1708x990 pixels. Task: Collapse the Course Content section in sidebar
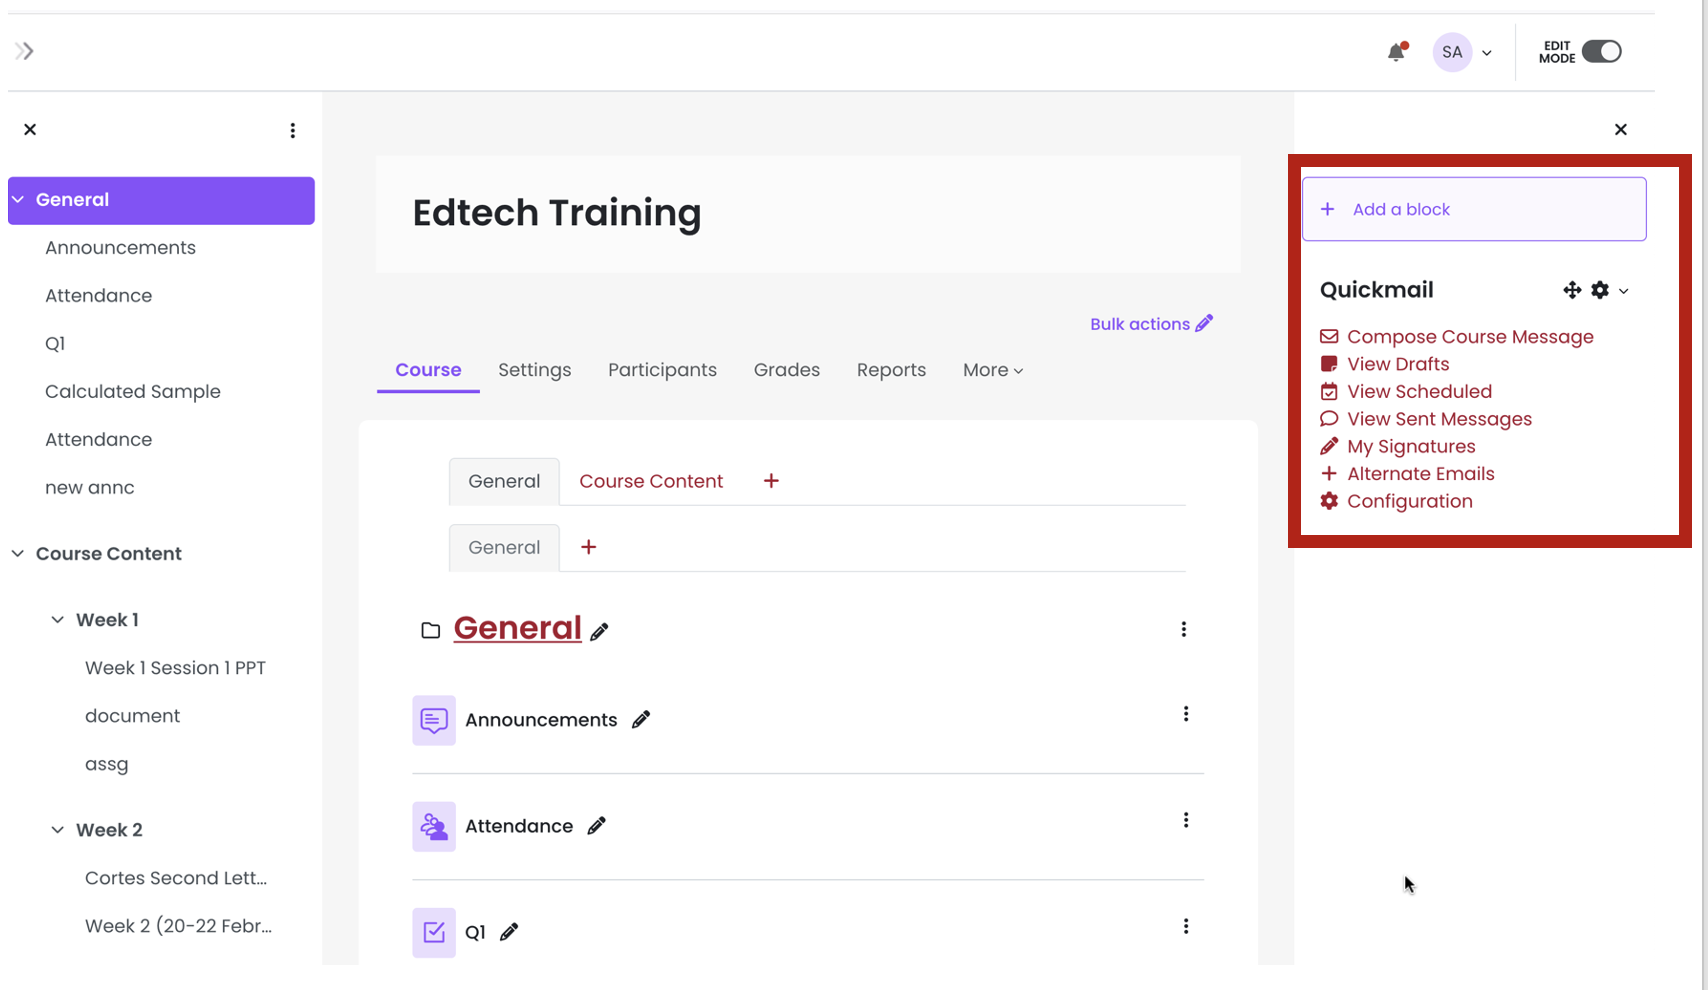18,554
